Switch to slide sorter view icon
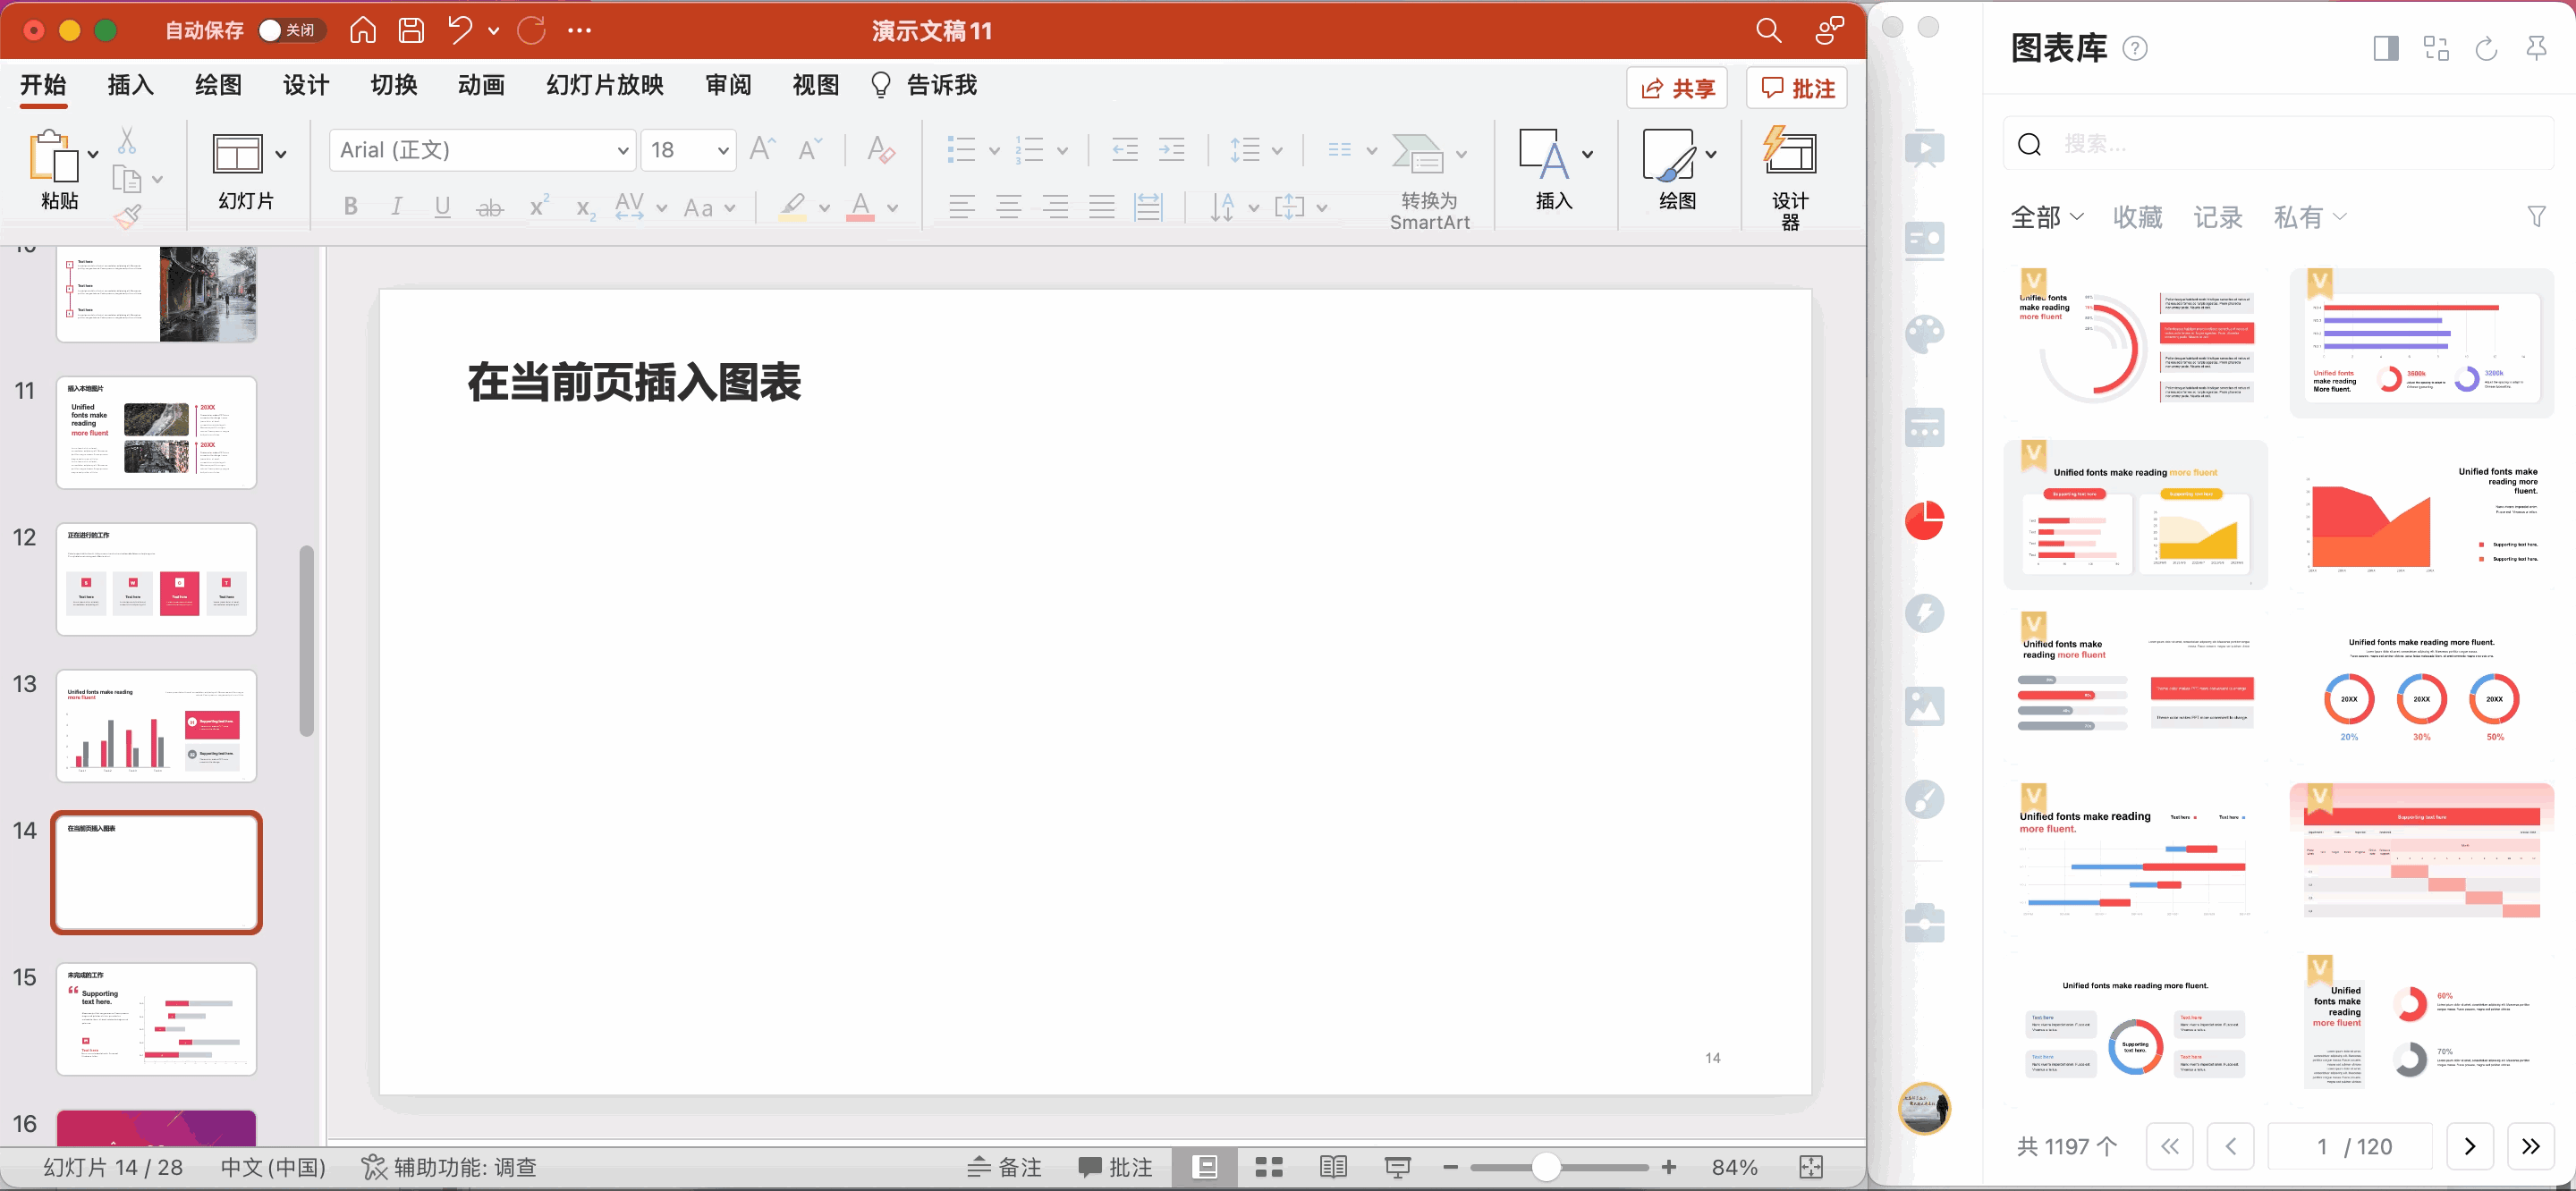This screenshot has height=1191, width=2576. click(x=1269, y=1167)
